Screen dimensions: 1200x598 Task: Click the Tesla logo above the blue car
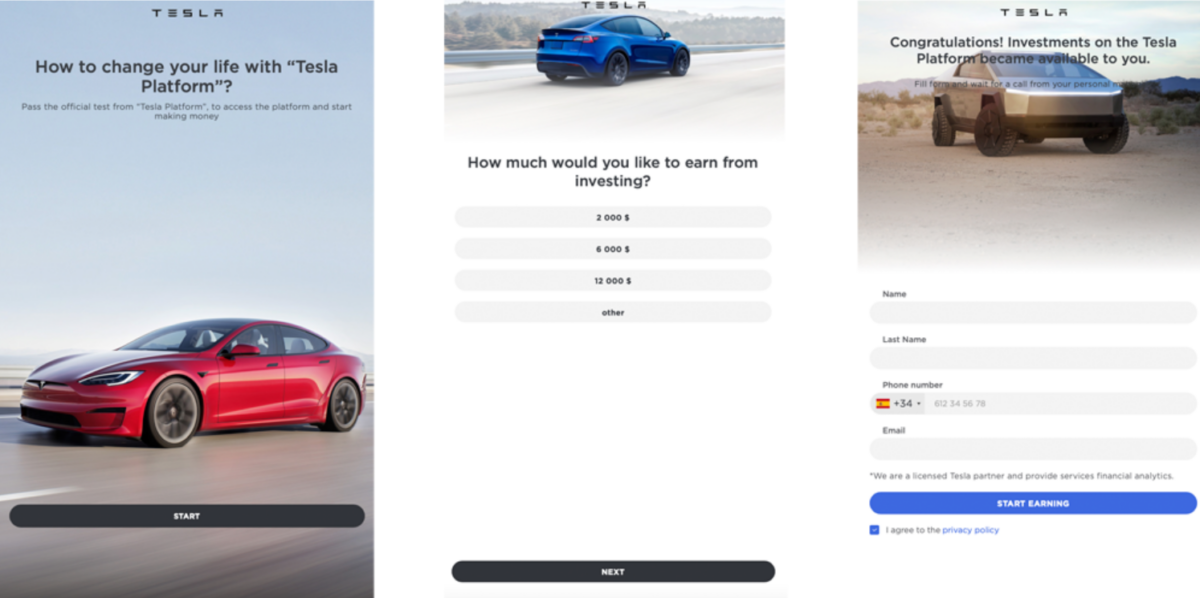coord(613,3)
